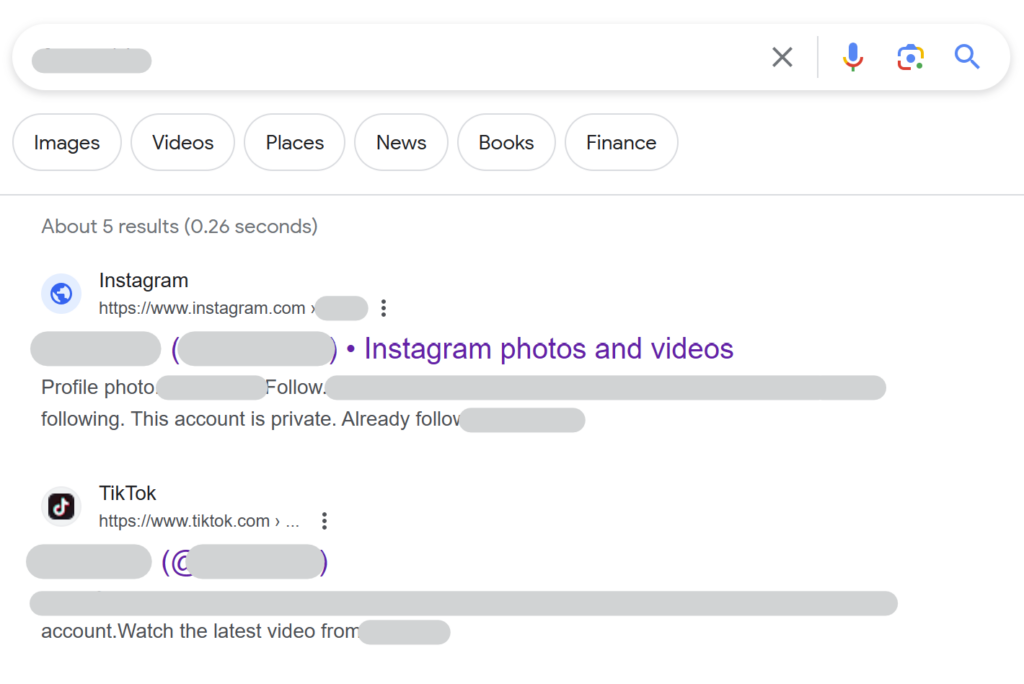
Task: Open Google Lens image search
Action: click(910, 57)
